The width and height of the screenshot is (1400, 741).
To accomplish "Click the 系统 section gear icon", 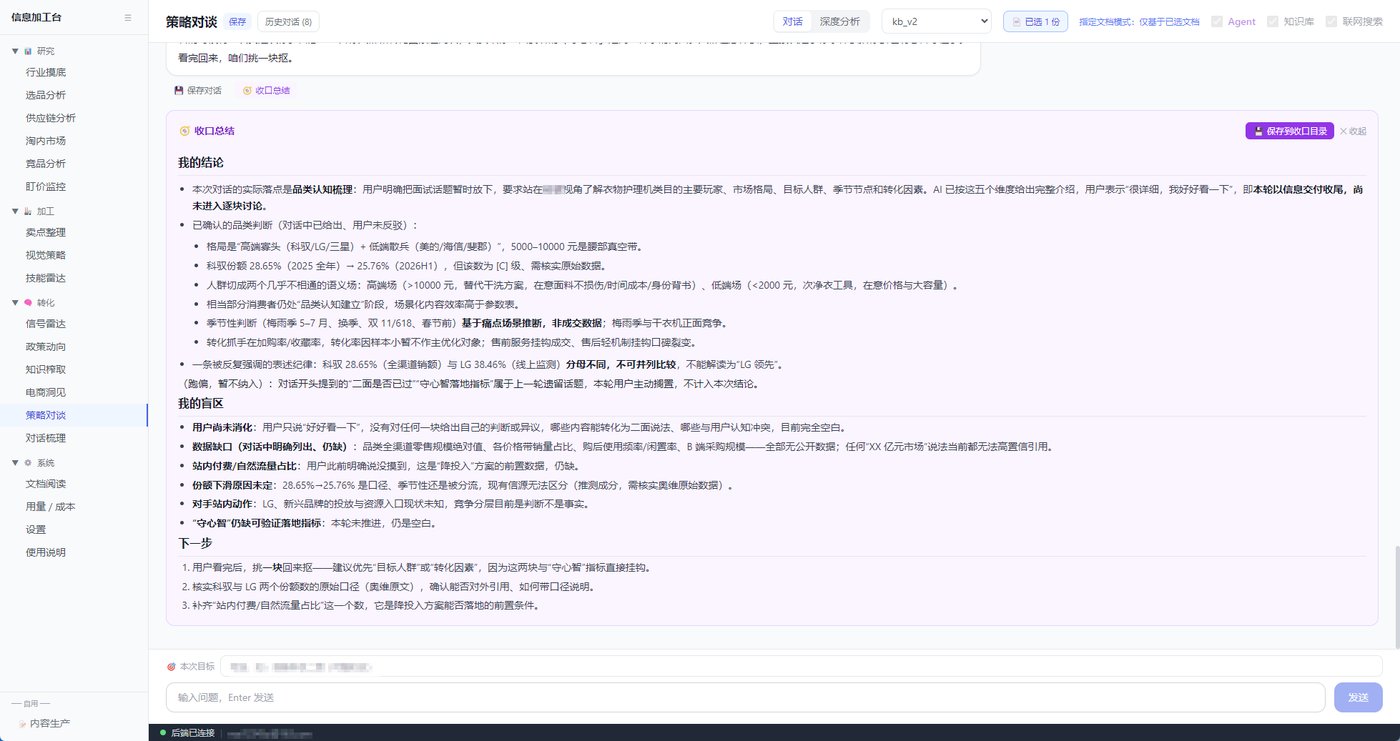I will pos(27,463).
